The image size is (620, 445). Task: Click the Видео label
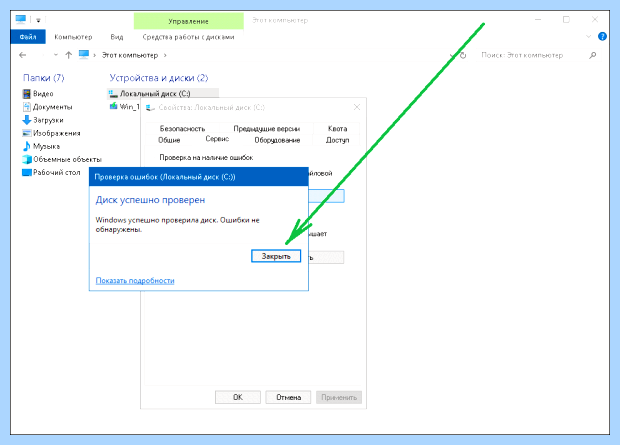tap(43, 94)
